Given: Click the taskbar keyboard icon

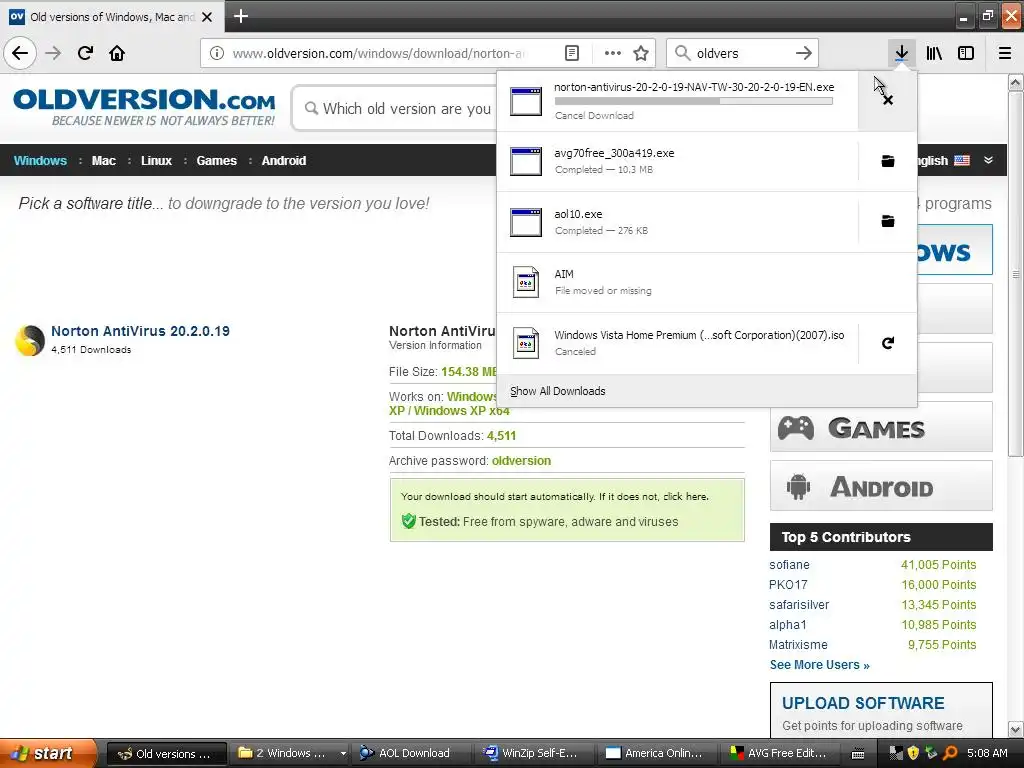Looking at the screenshot, I should [858, 754].
